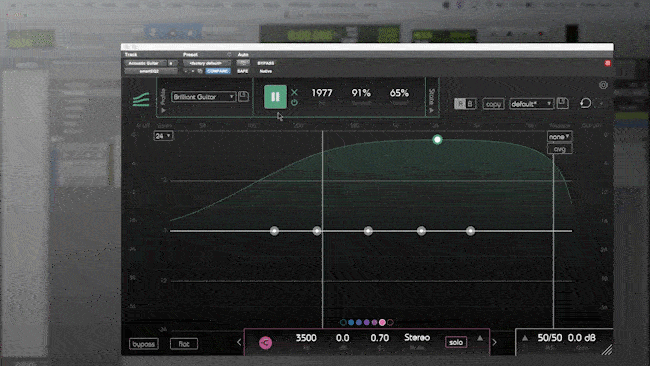Go to next band with right chevron
Viewport: 650px width, 366px height.
coord(495,342)
